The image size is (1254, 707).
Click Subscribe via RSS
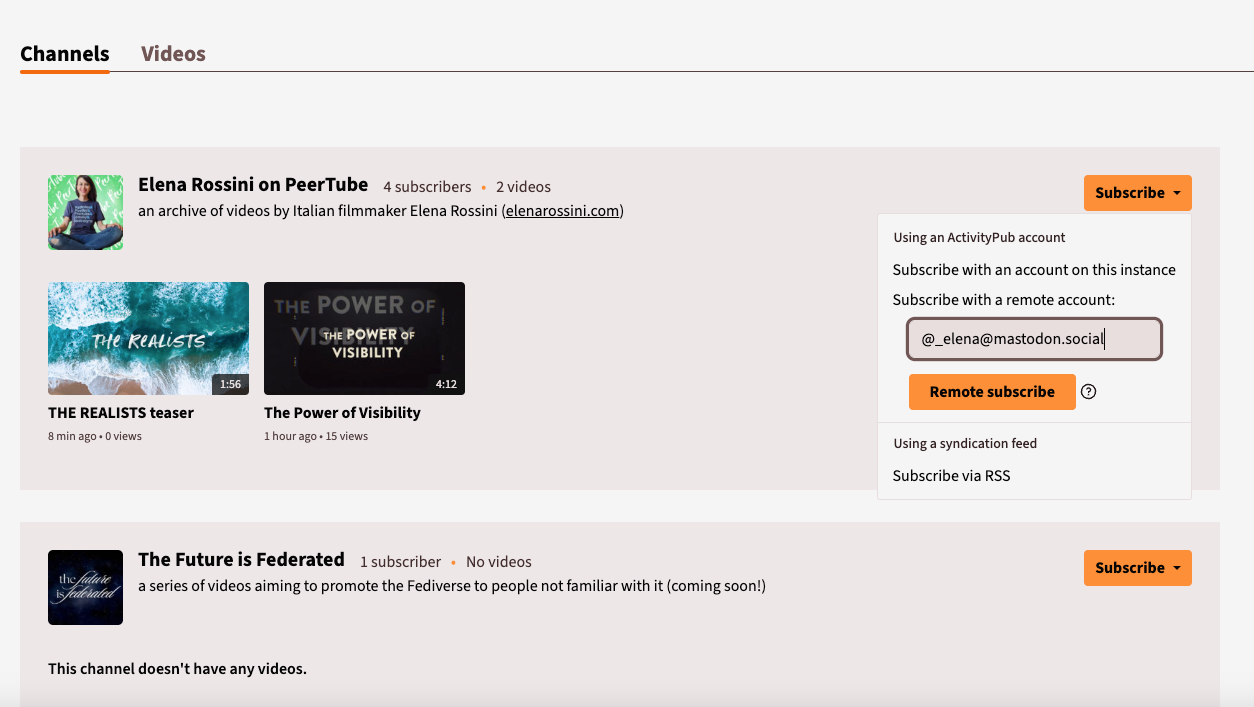(x=951, y=475)
